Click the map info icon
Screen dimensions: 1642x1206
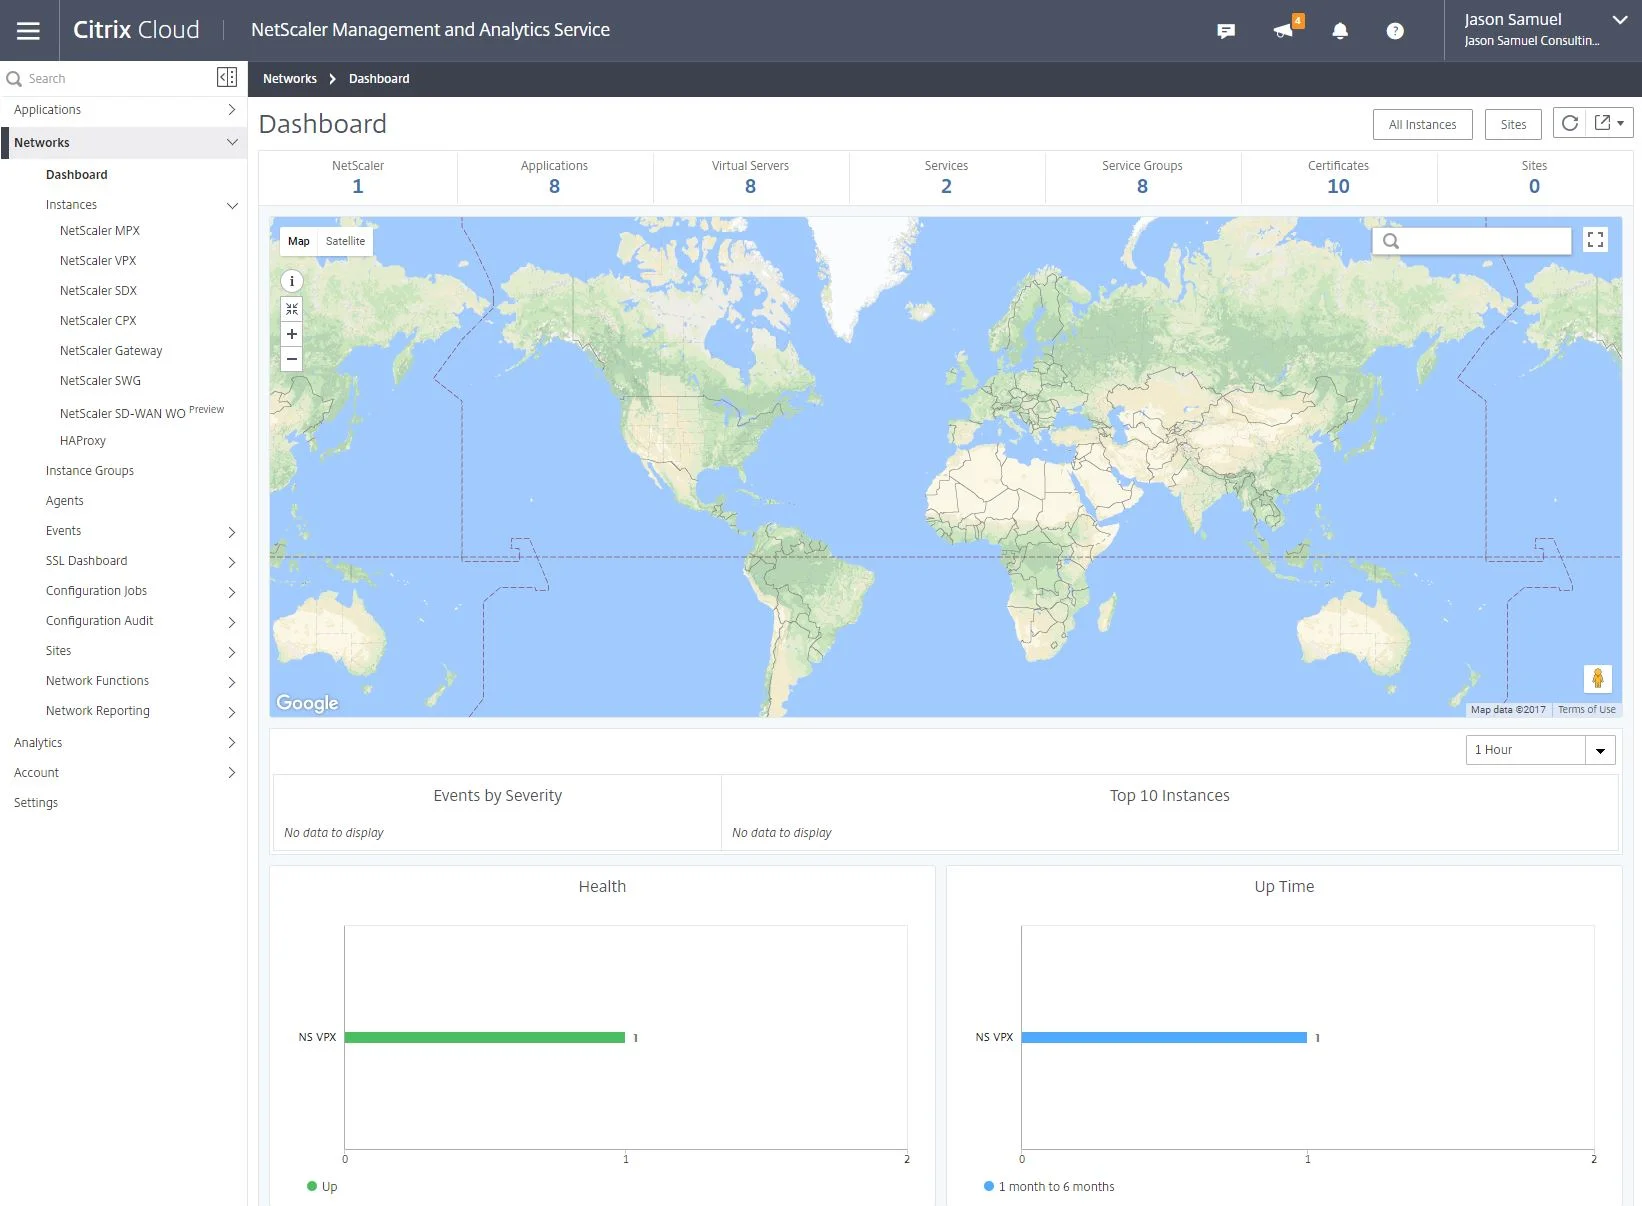tap(292, 281)
